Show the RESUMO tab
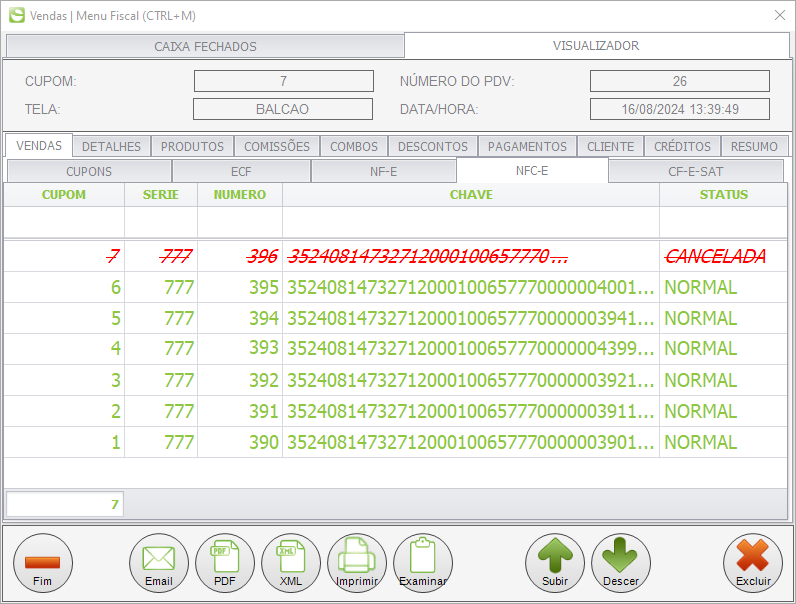The image size is (796, 604). (x=754, y=147)
